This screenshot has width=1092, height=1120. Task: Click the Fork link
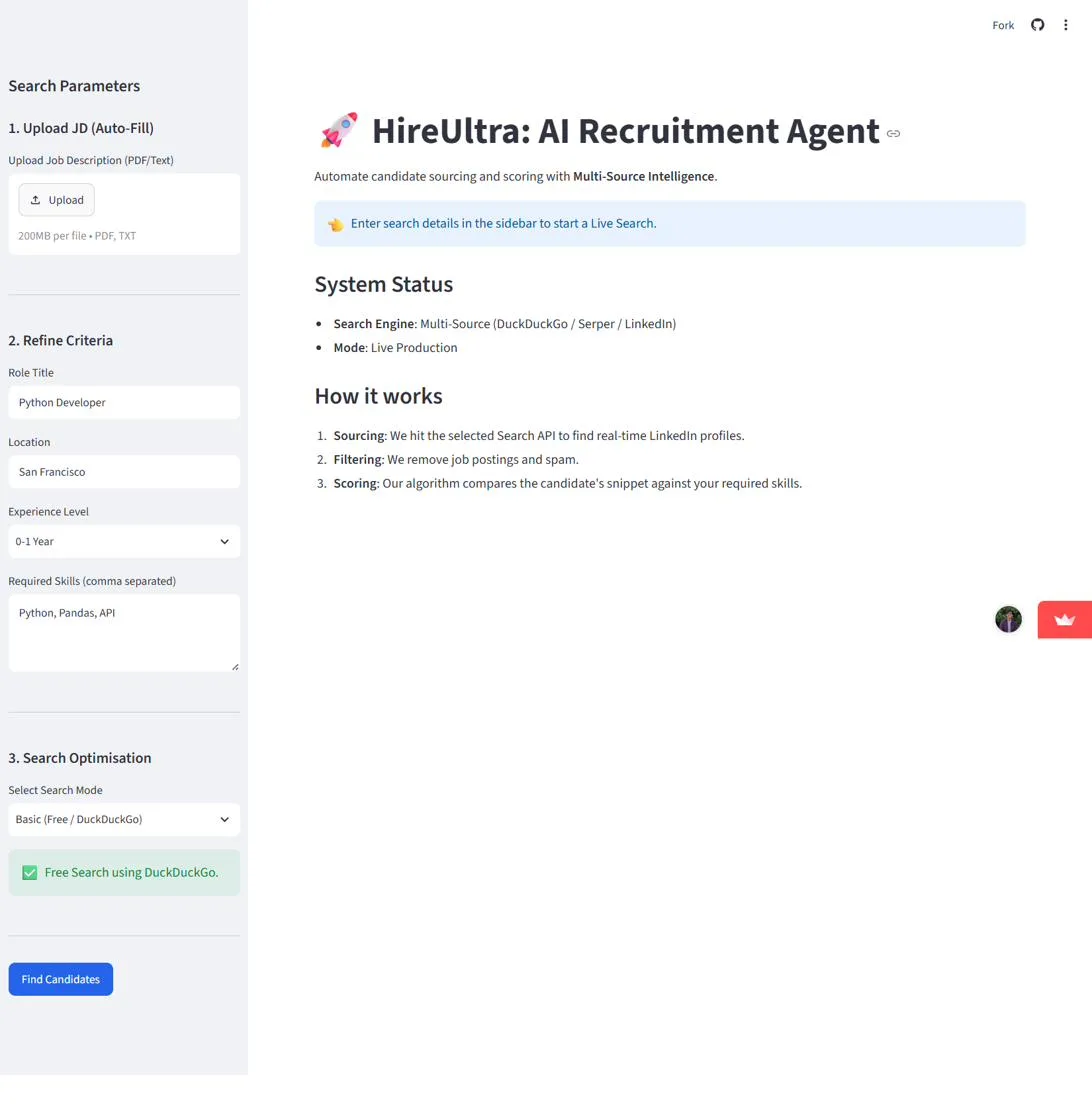(x=1003, y=25)
